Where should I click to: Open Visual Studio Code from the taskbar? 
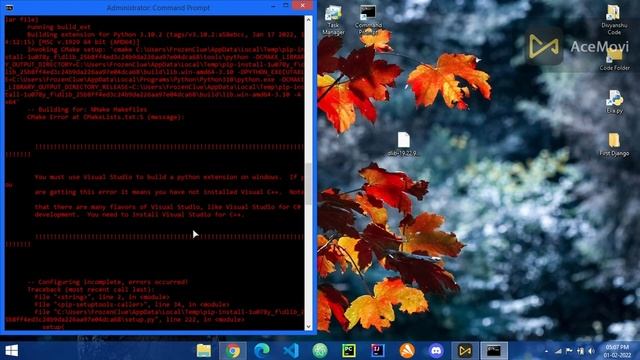coord(291,351)
